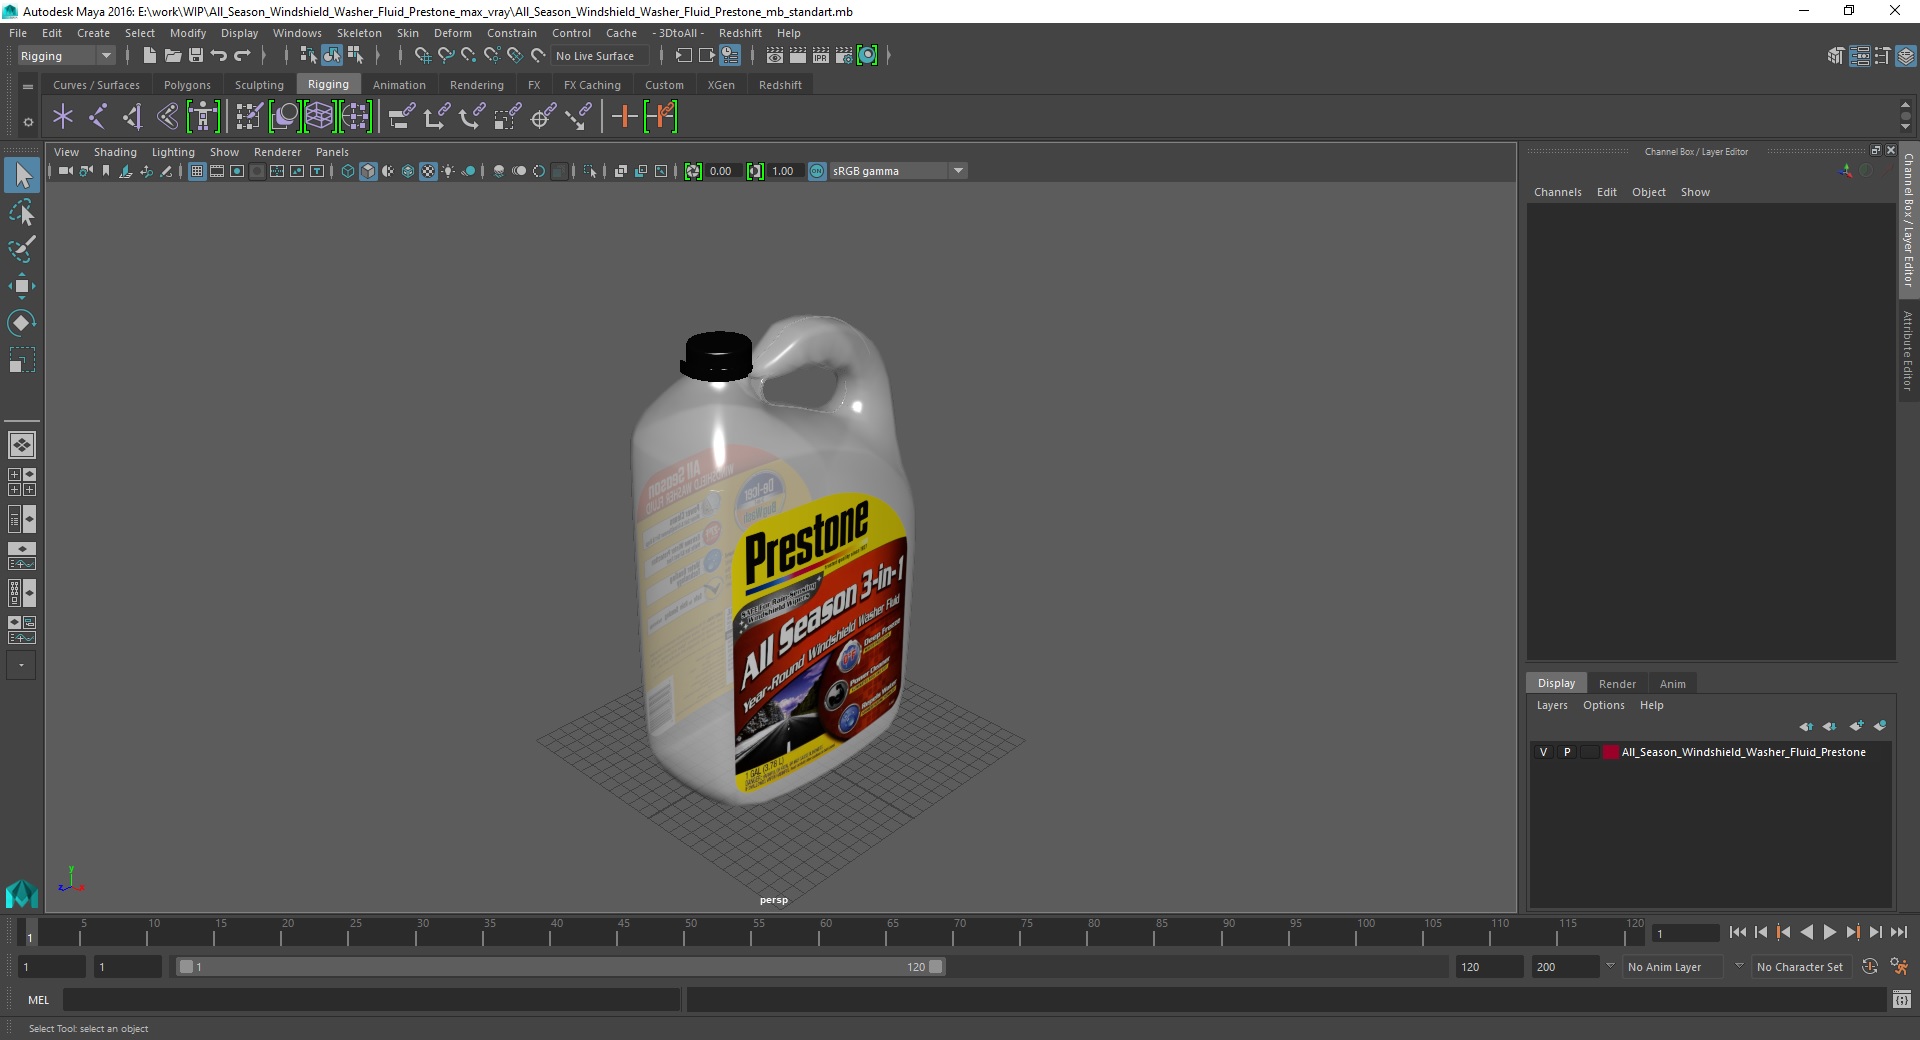Activate the Lasso select tool
Viewport: 1920px width, 1040px height.
(22, 213)
